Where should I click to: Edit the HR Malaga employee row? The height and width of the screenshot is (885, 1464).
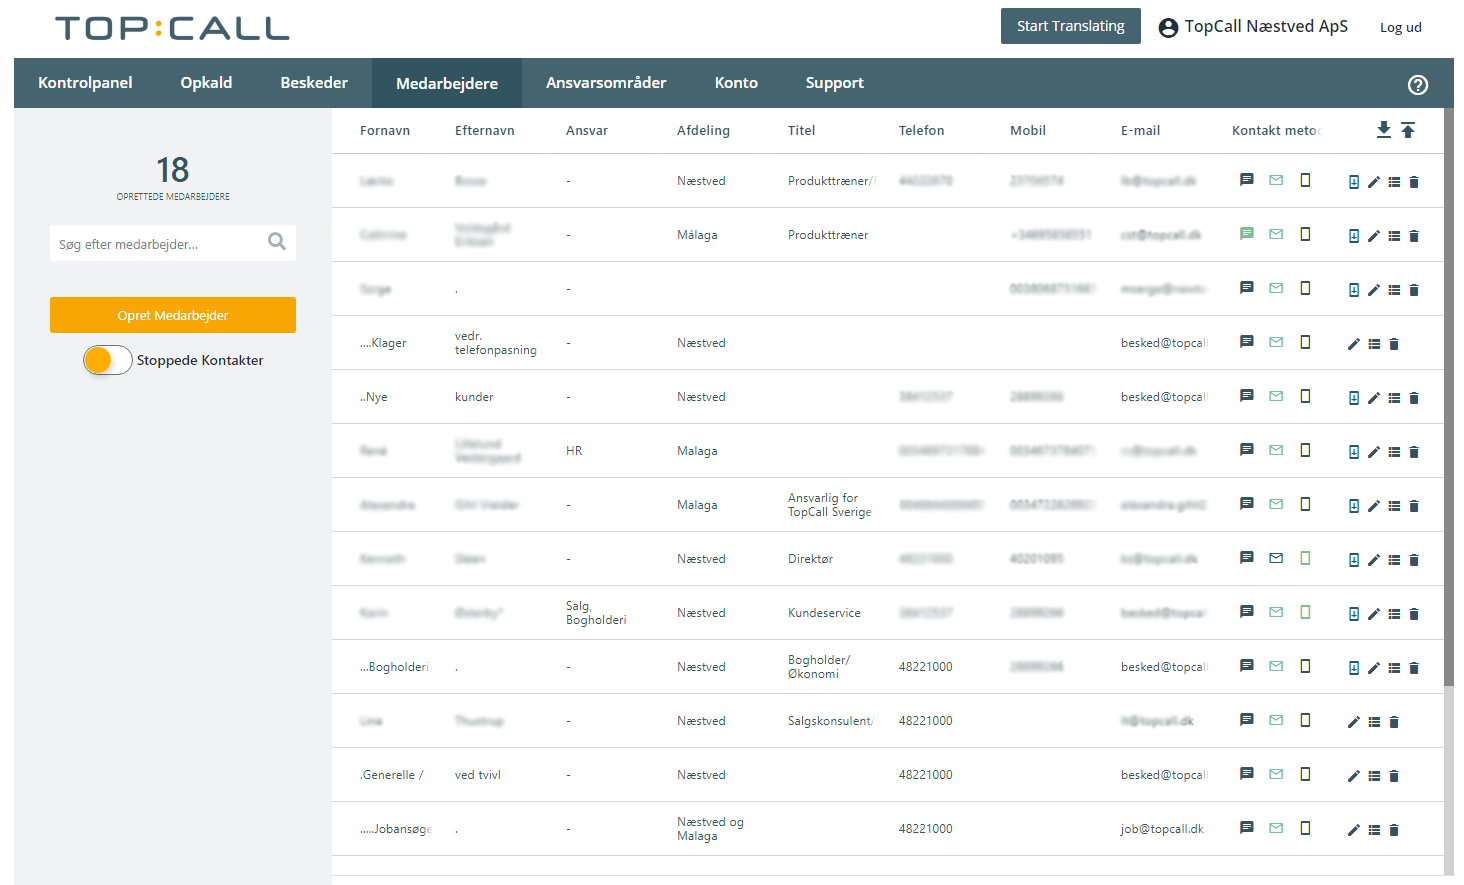pyautogui.click(x=1374, y=452)
